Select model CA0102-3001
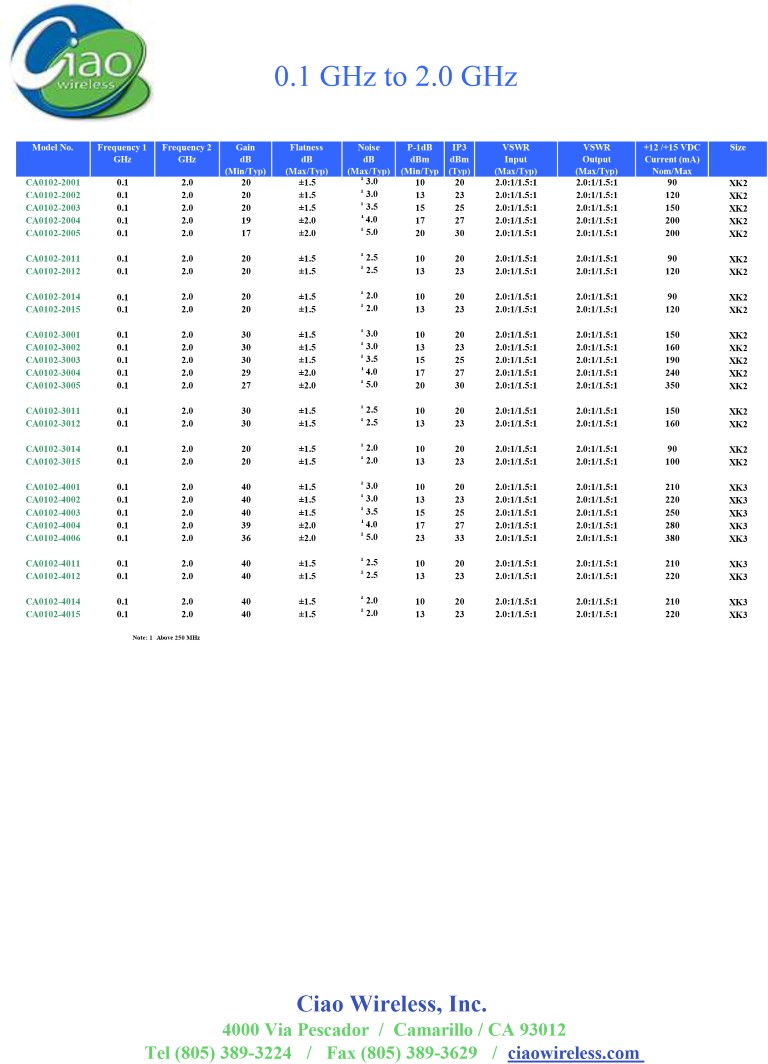Viewport: 768px width, 1064px height. 53,335
